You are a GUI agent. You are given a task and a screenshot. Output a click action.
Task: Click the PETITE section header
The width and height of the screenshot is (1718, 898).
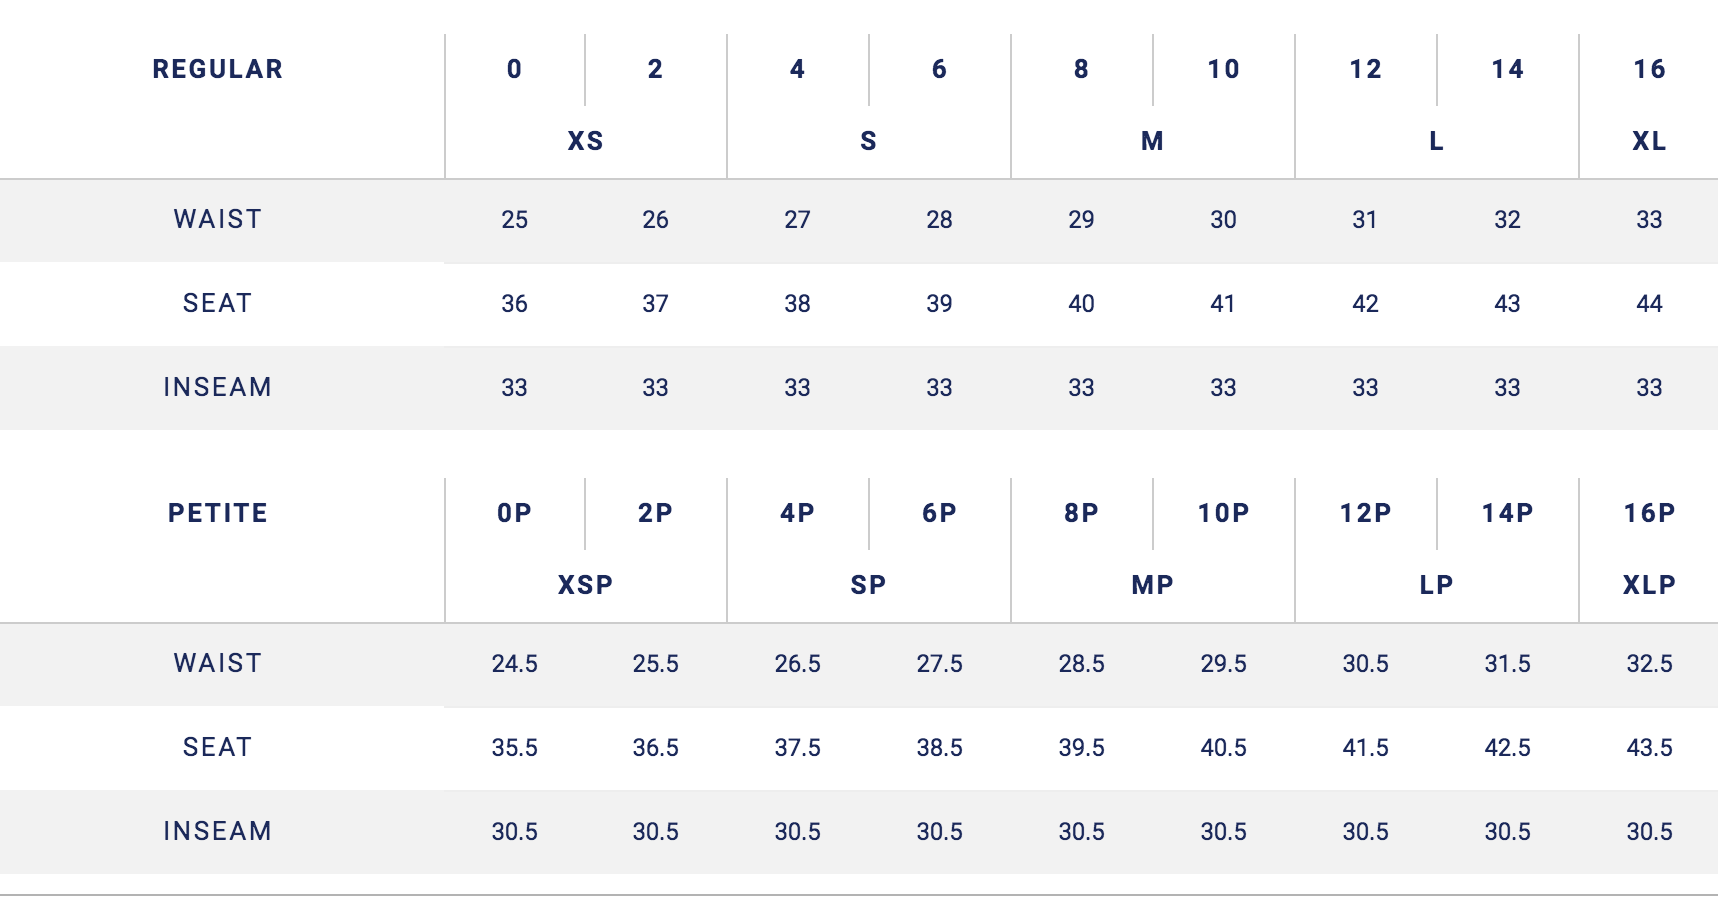pos(217,513)
